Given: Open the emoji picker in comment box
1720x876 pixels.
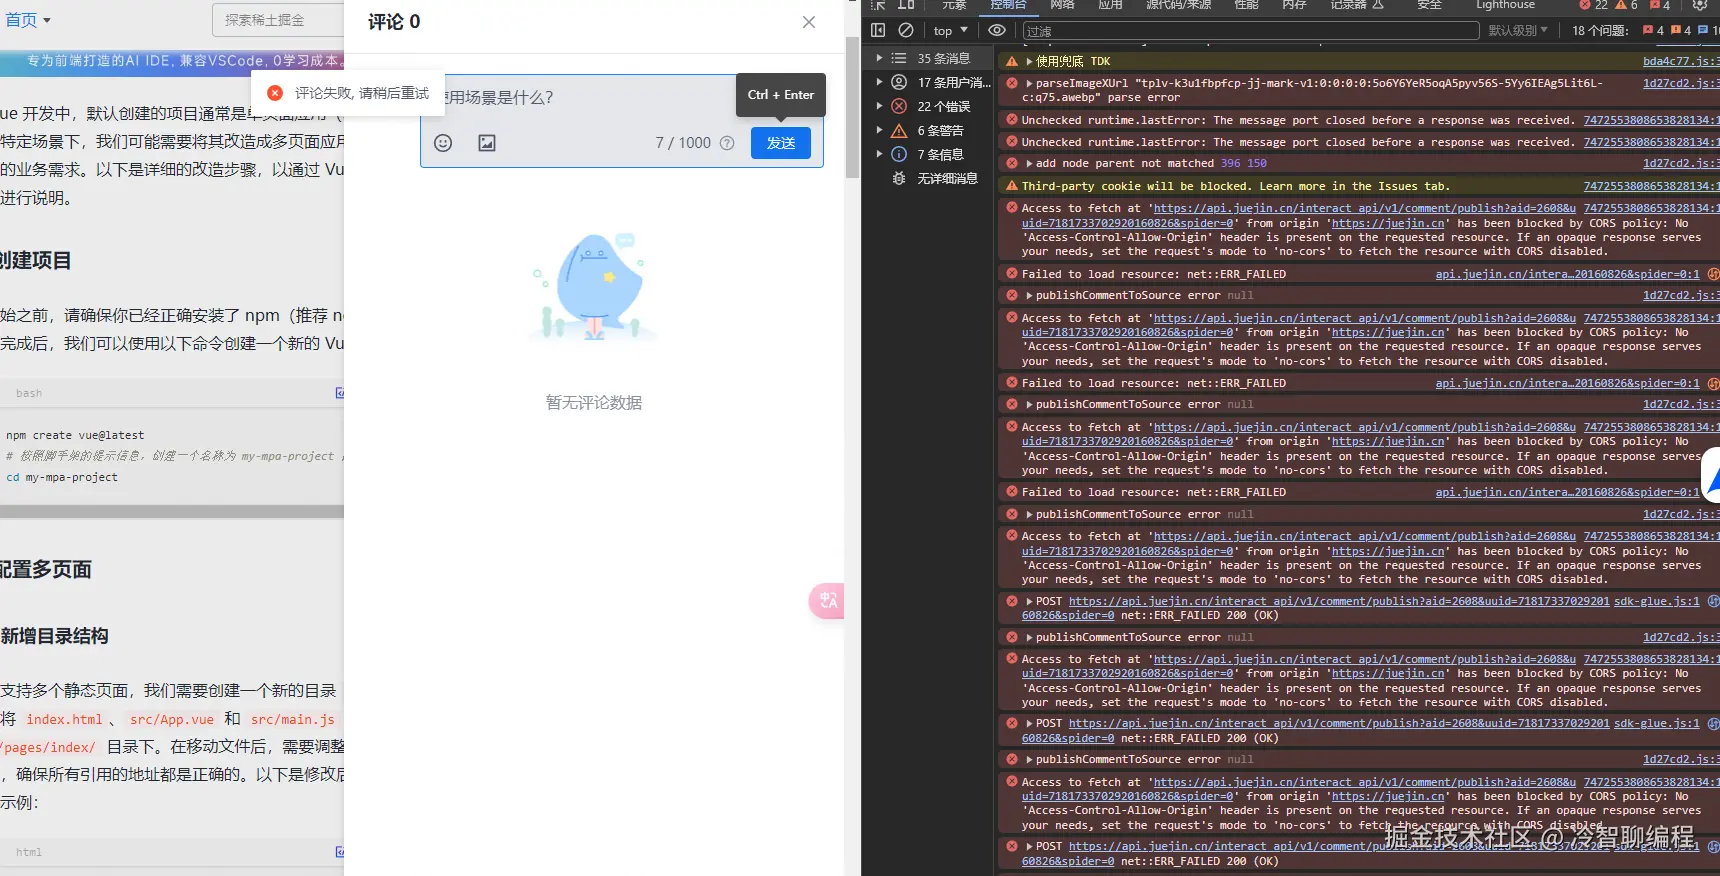Looking at the screenshot, I should (443, 143).
